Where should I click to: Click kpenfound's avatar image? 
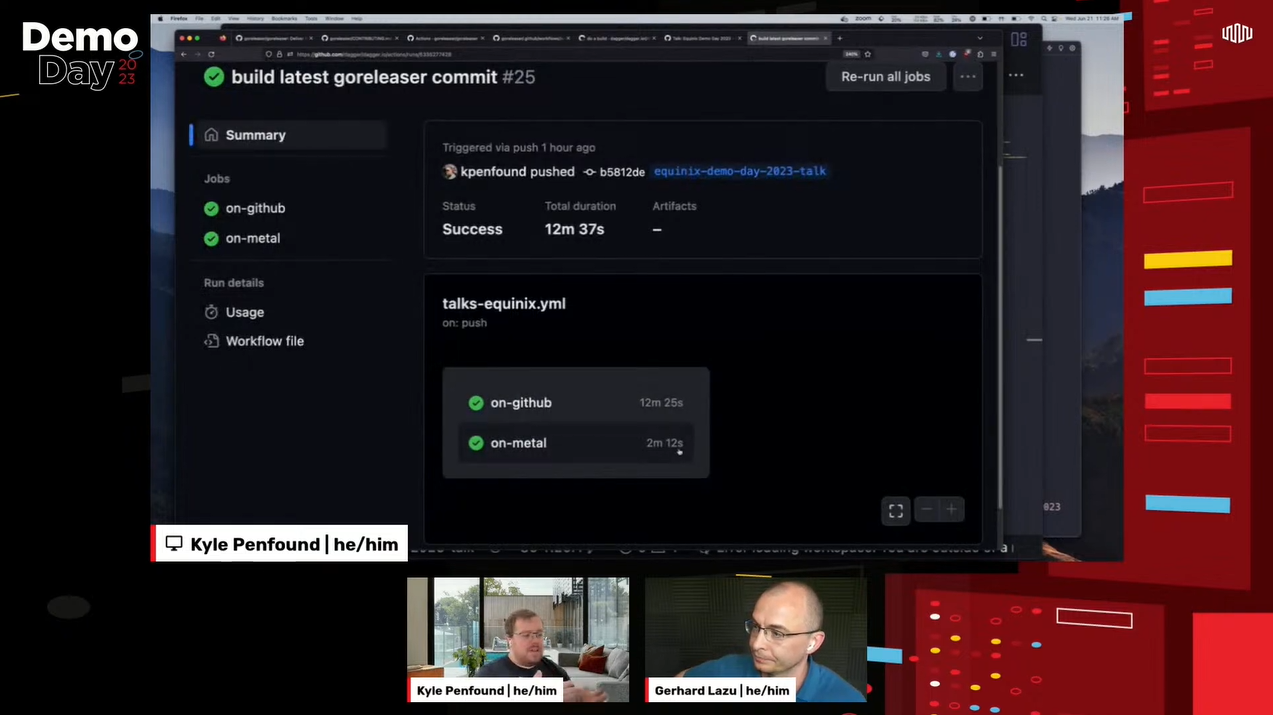tap(450, 171)
